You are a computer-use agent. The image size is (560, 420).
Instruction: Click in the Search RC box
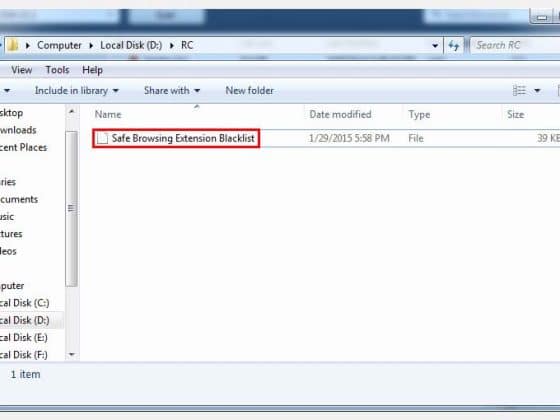point(514,45)
